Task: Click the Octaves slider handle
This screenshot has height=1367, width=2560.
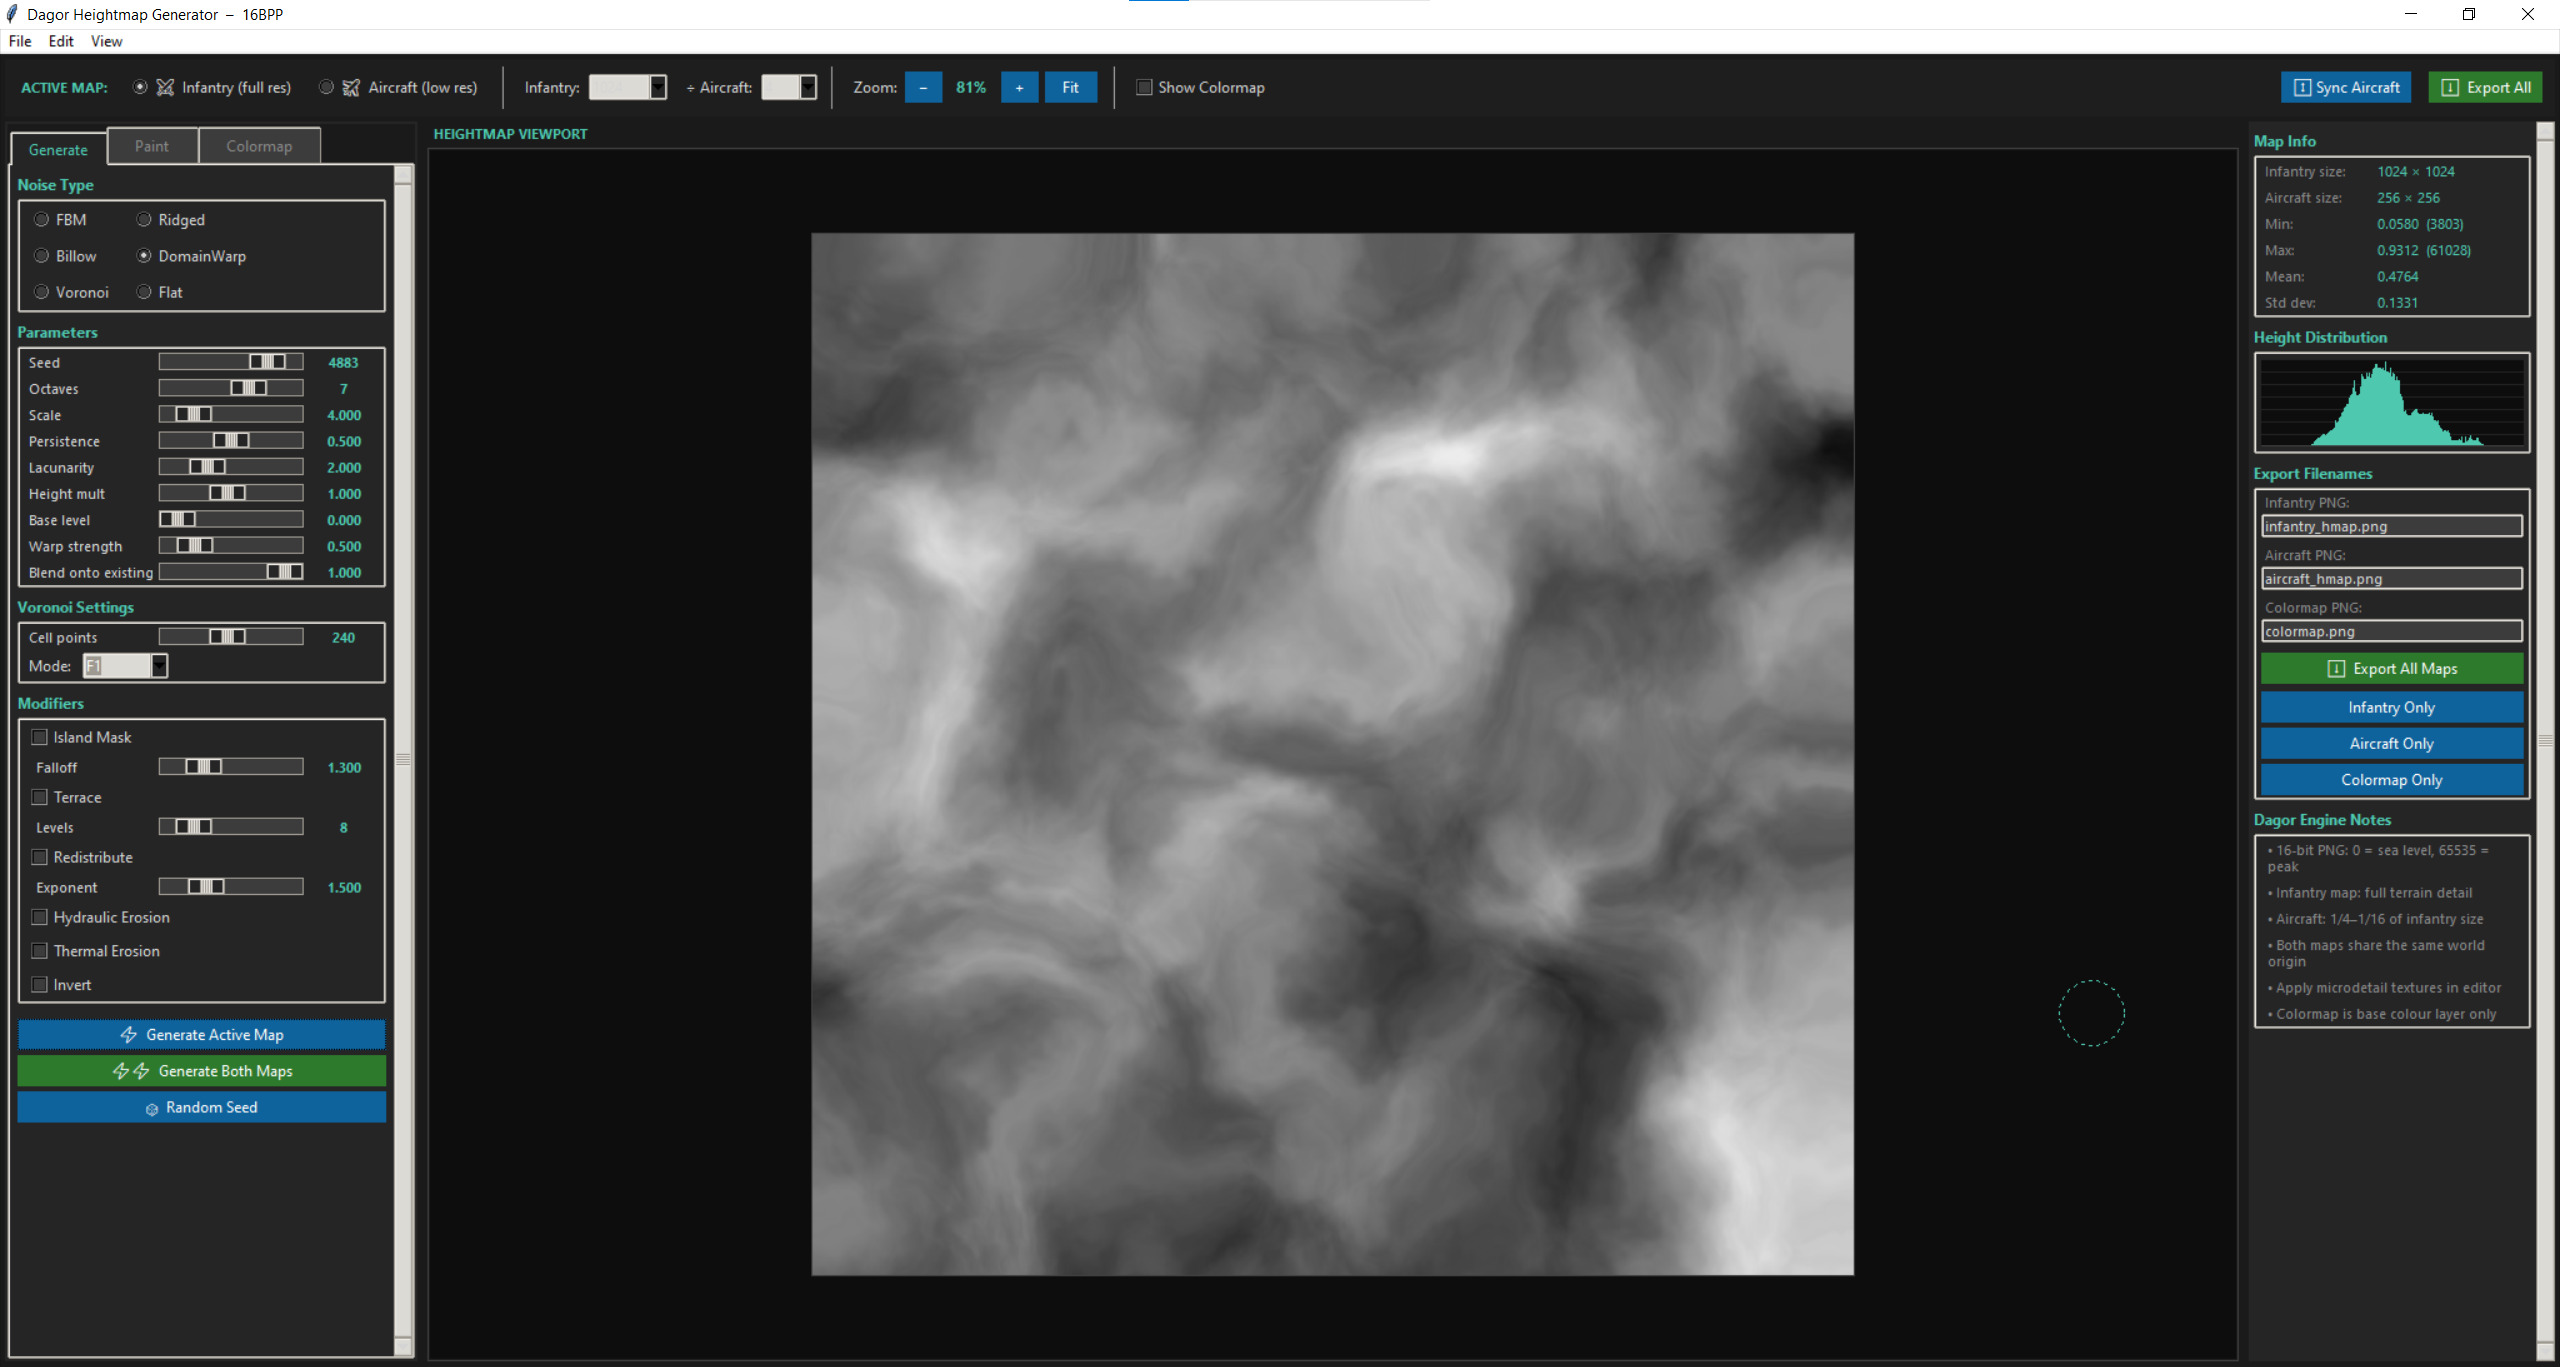Action: tap(248, 389)
